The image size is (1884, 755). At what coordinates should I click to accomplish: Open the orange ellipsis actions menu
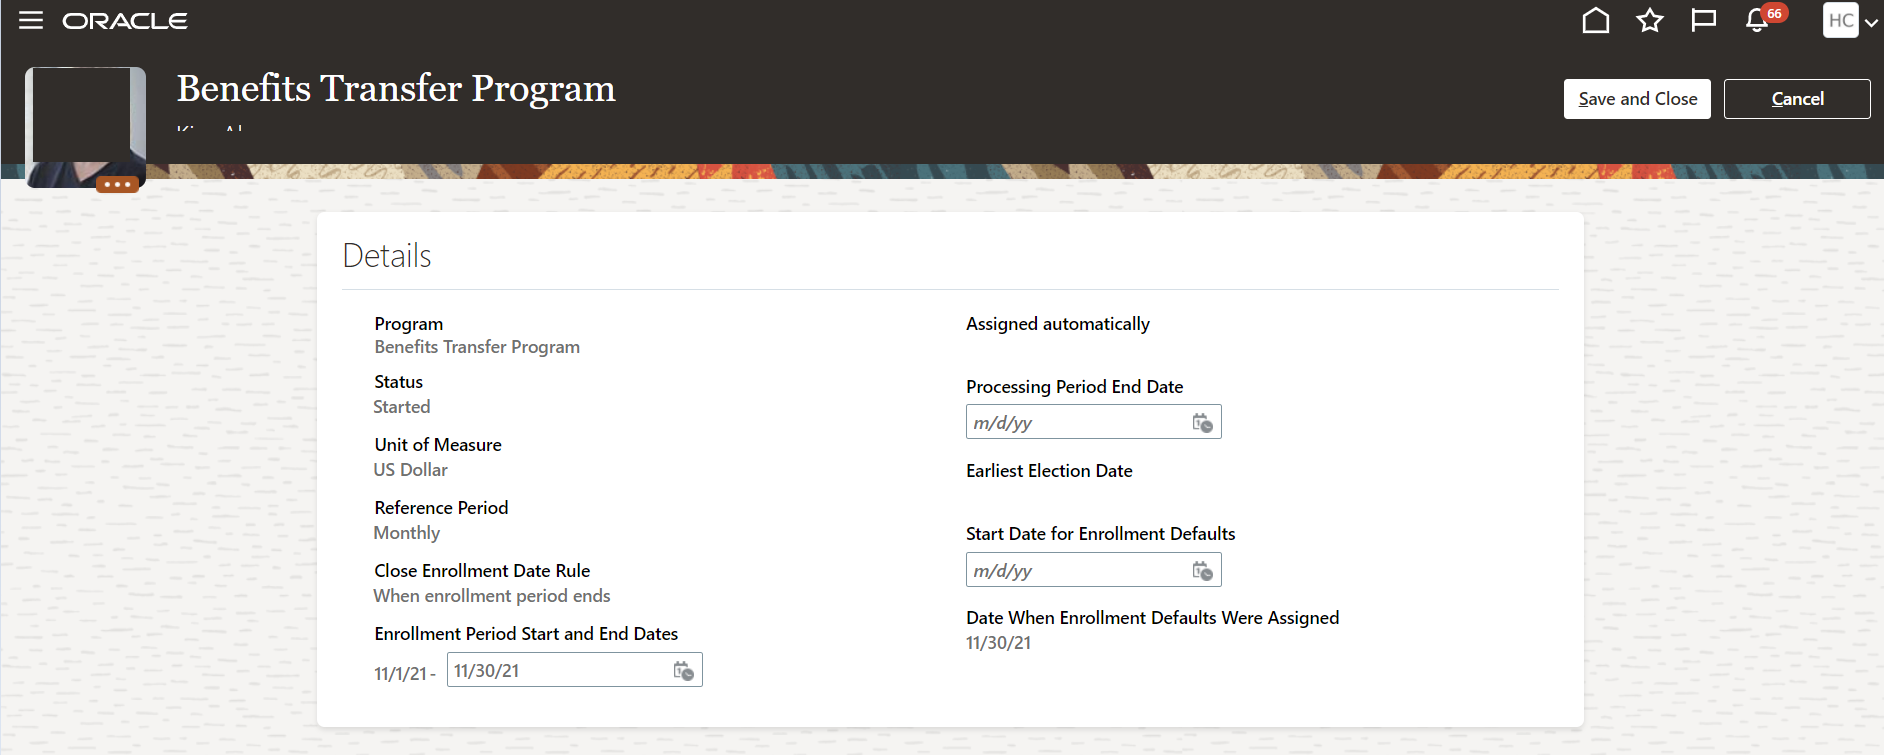click(117, 185)
